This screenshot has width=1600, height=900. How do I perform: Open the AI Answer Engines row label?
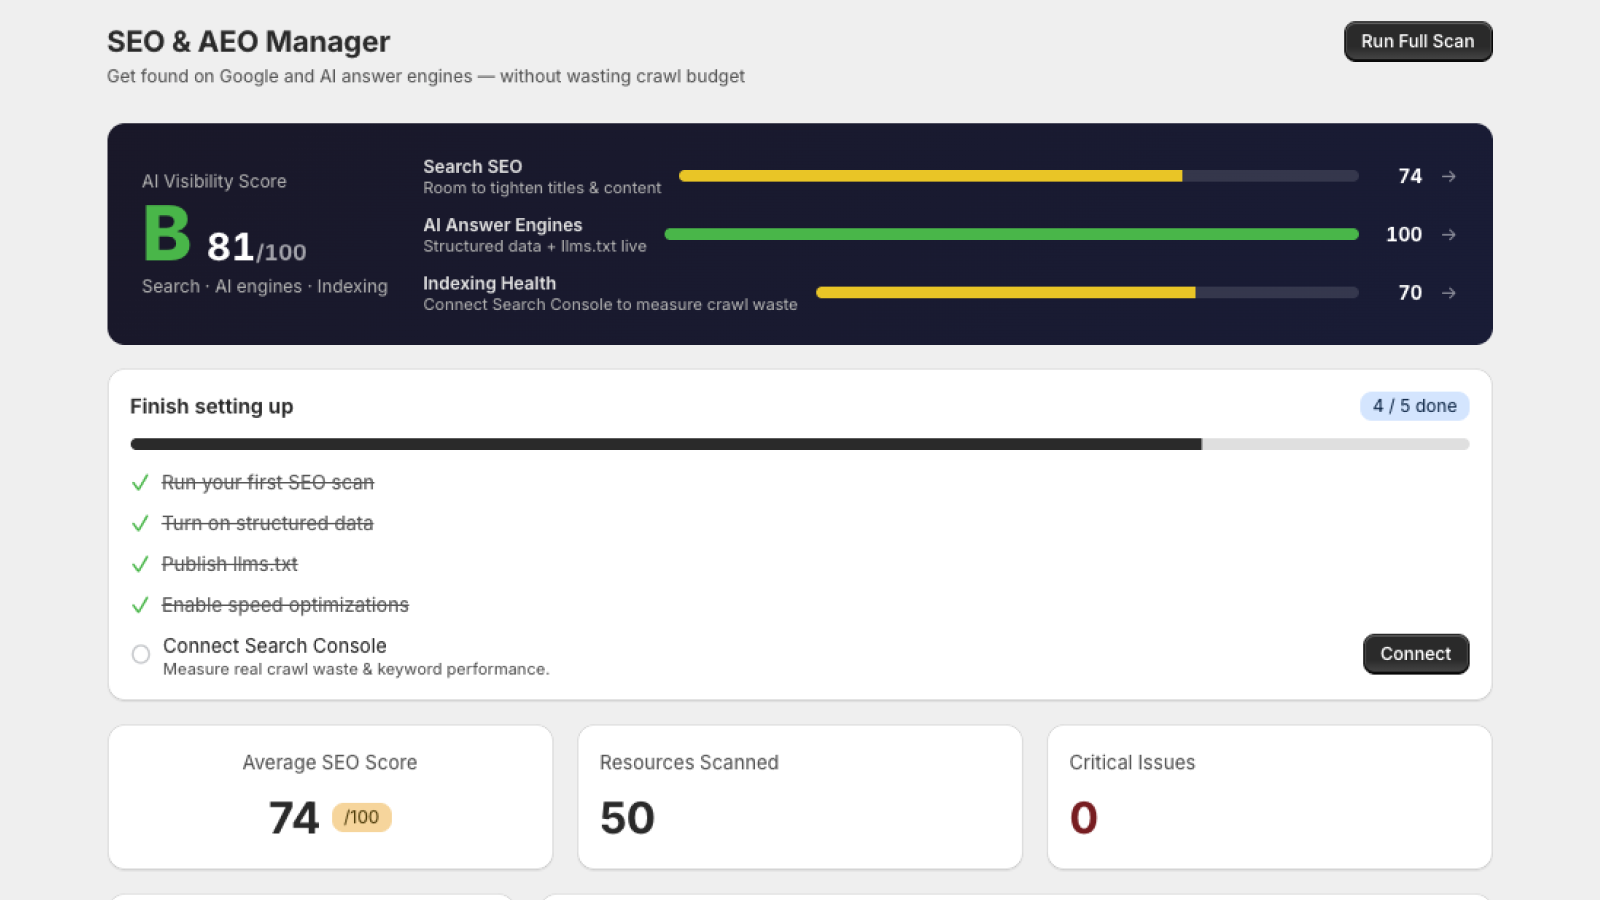coord(503,225)
